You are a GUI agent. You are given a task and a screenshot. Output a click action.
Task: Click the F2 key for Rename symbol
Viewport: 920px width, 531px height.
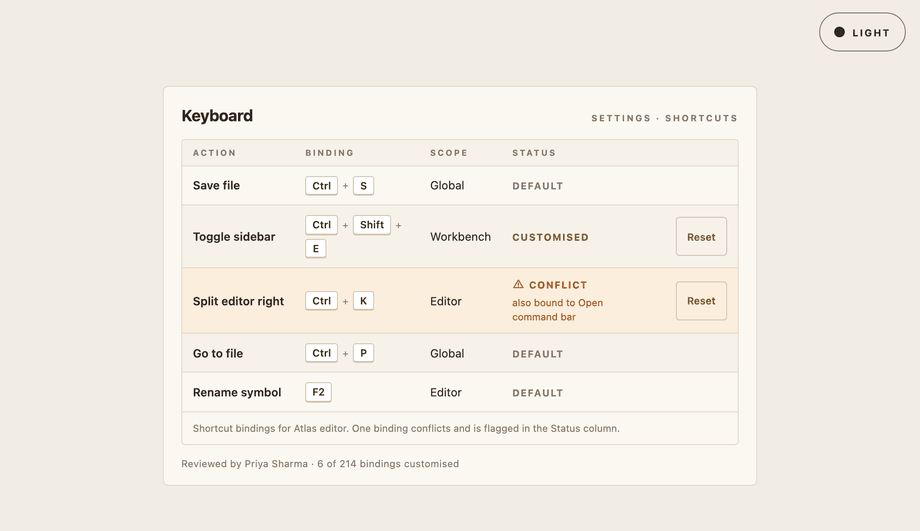tap(318, 392)
